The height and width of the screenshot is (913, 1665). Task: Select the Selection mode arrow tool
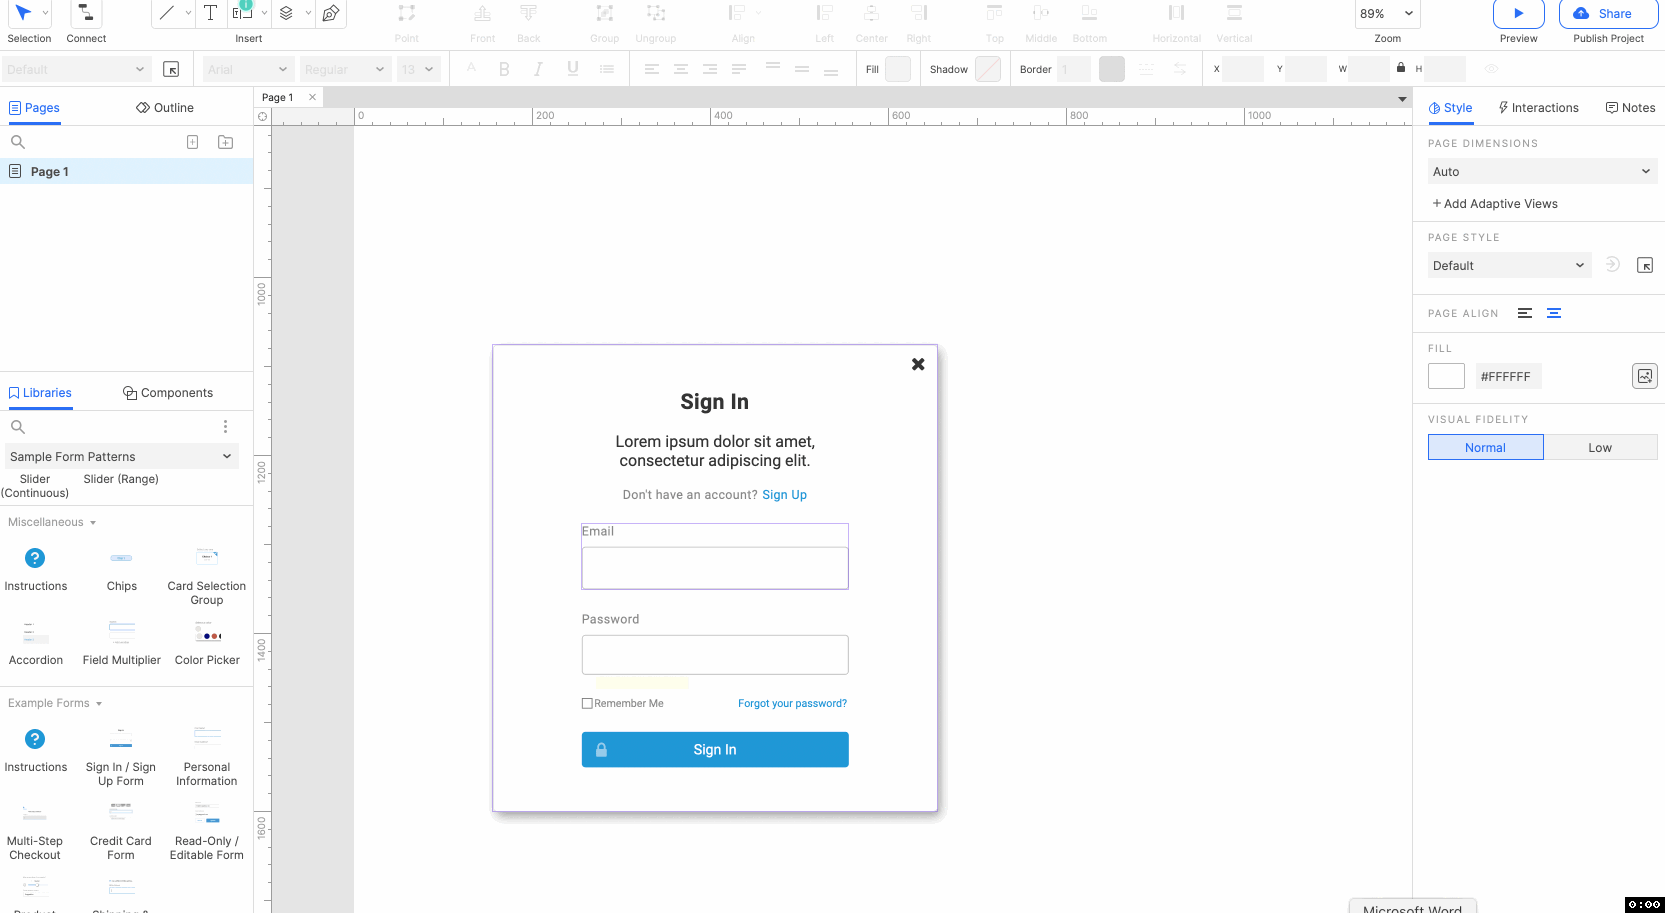(x=23, y=13)
